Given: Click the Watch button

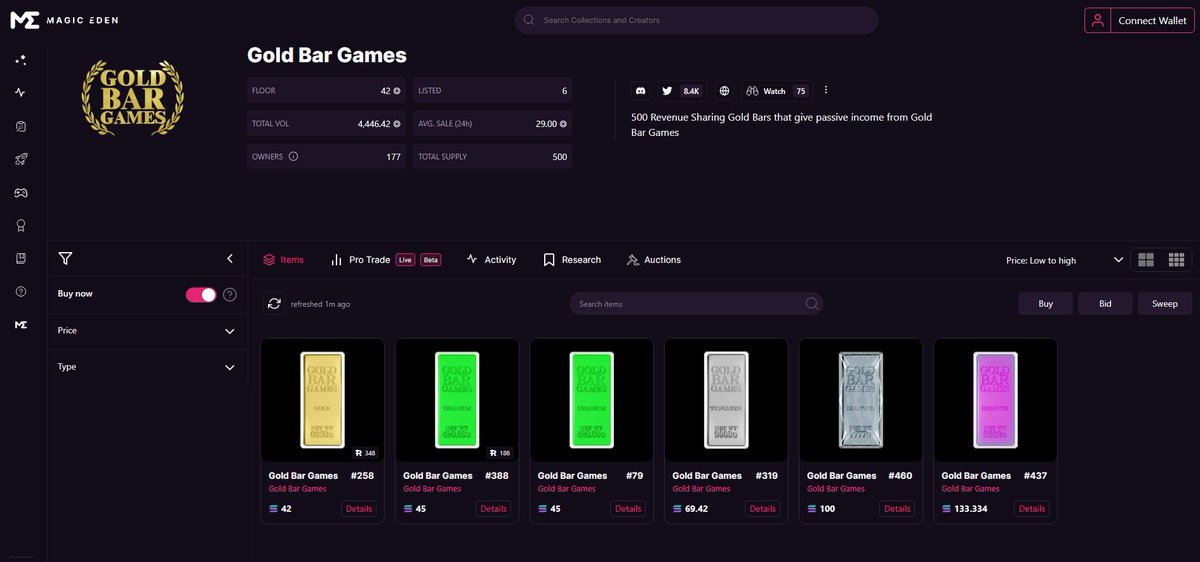Looking at the screenshot, I should 776,91.
